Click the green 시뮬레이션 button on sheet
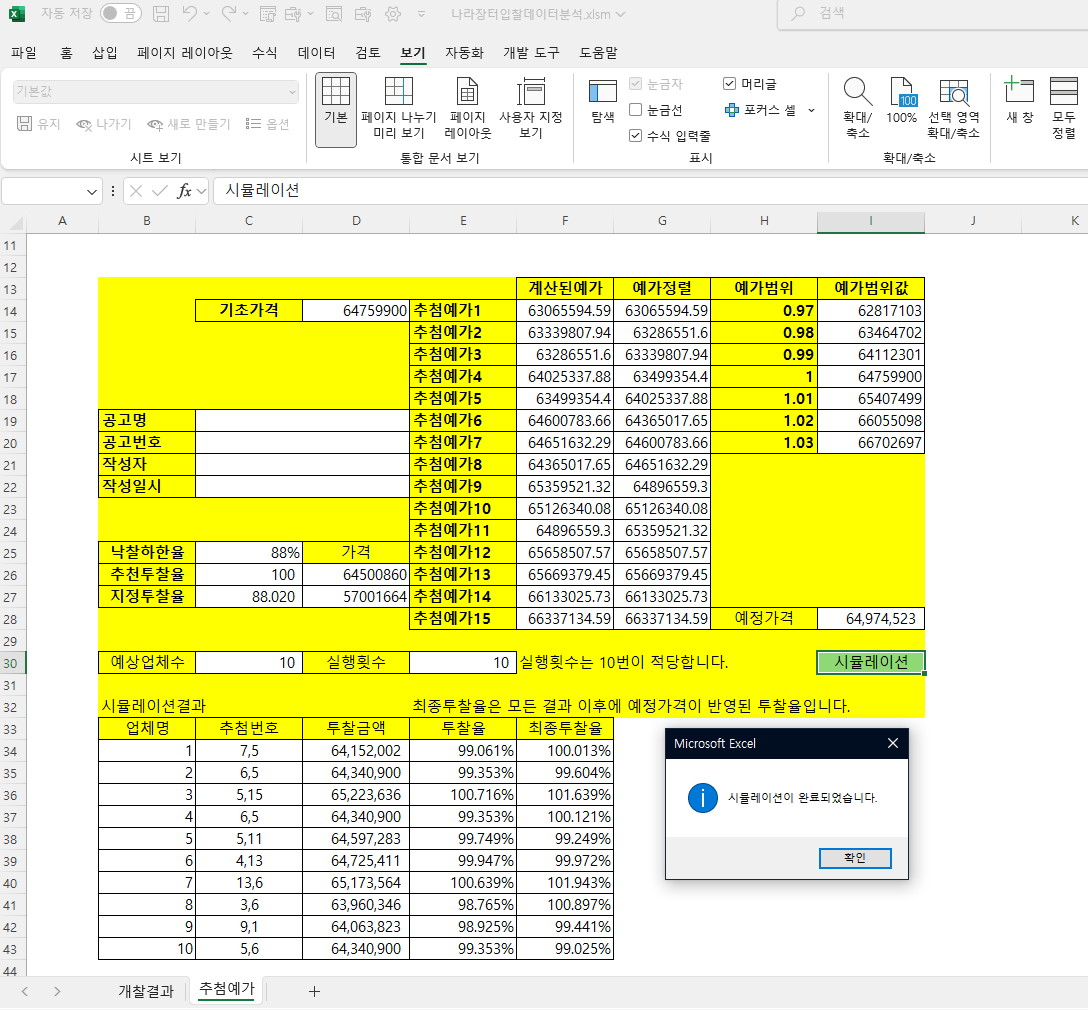Image resolution: width=1088 pixels, height=1010 pixels. (x=871, y=662)
